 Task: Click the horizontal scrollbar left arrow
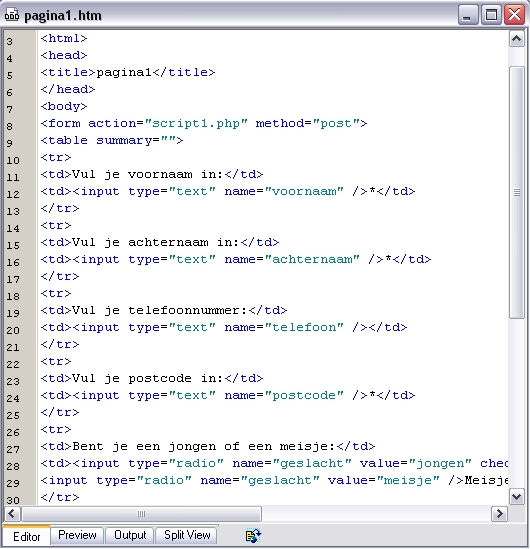(12, 514)
